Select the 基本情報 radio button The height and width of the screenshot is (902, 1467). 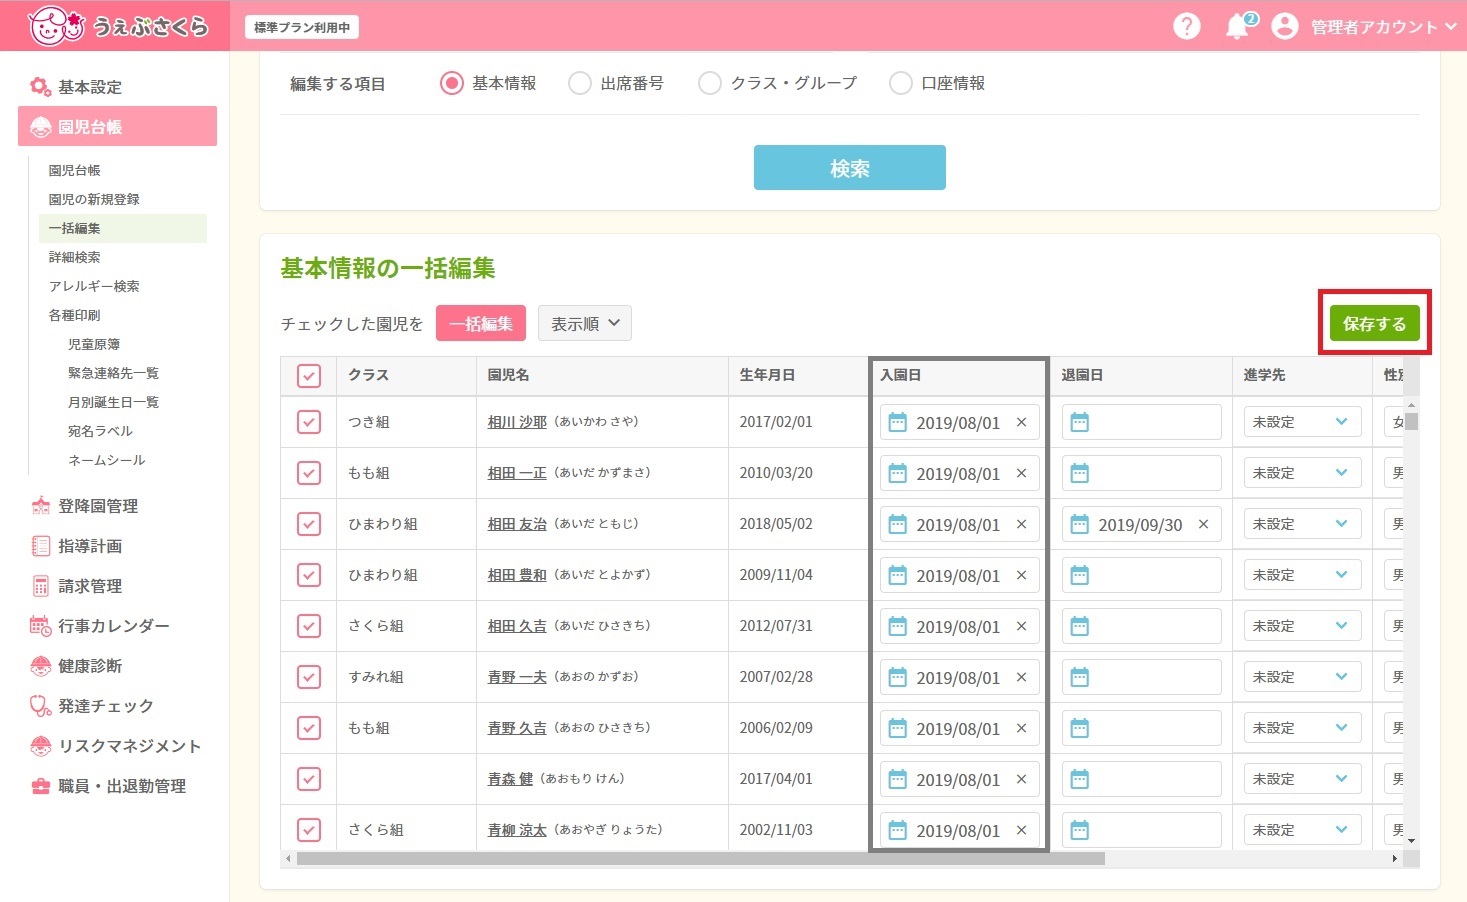coord(451,83)
